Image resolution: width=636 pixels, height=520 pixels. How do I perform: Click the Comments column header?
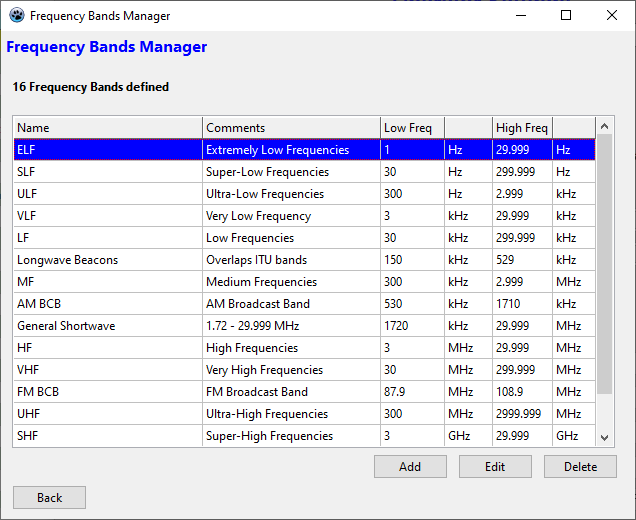point(291,128)
